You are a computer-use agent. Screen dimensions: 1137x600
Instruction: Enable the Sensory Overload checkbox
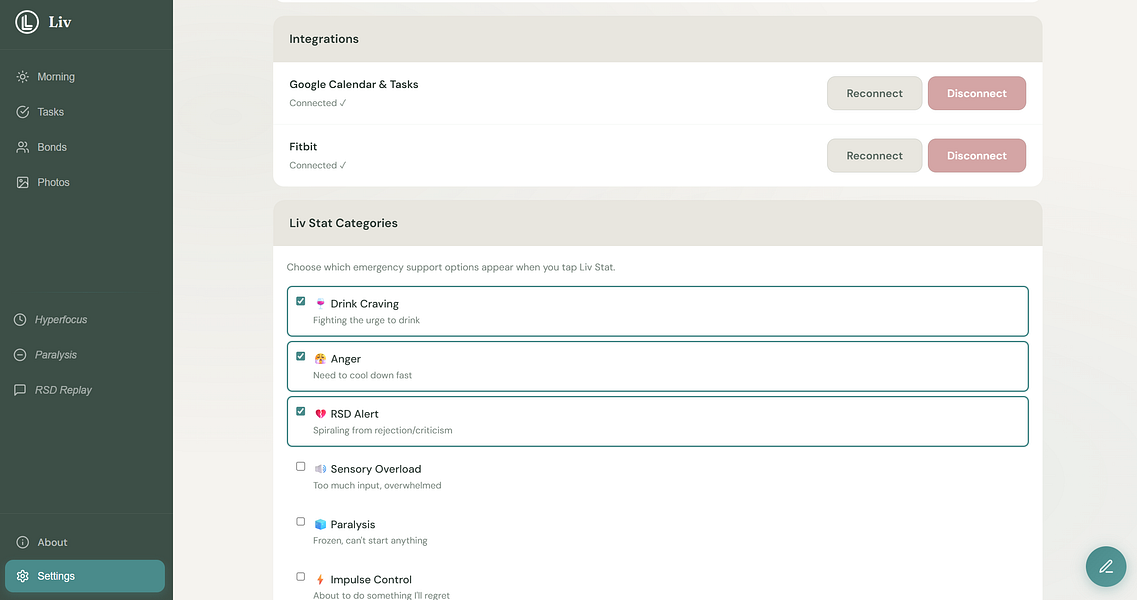click(x=301, y=466)
